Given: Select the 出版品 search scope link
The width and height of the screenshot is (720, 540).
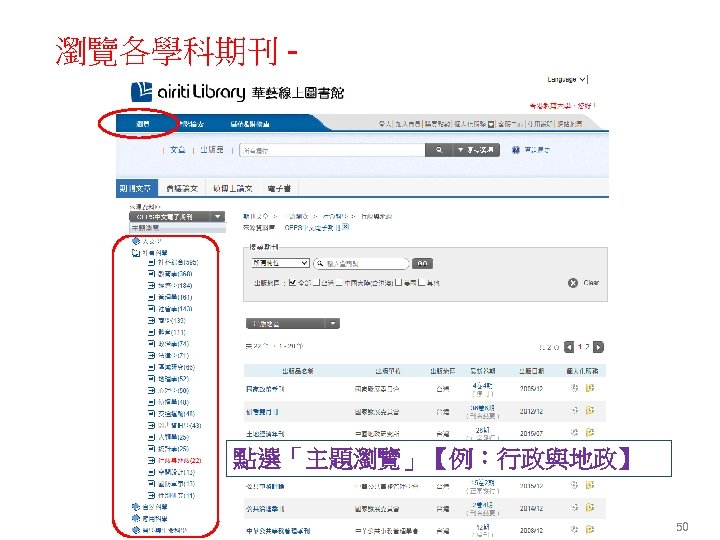Looking at the screenshot, I should (212, 150).
